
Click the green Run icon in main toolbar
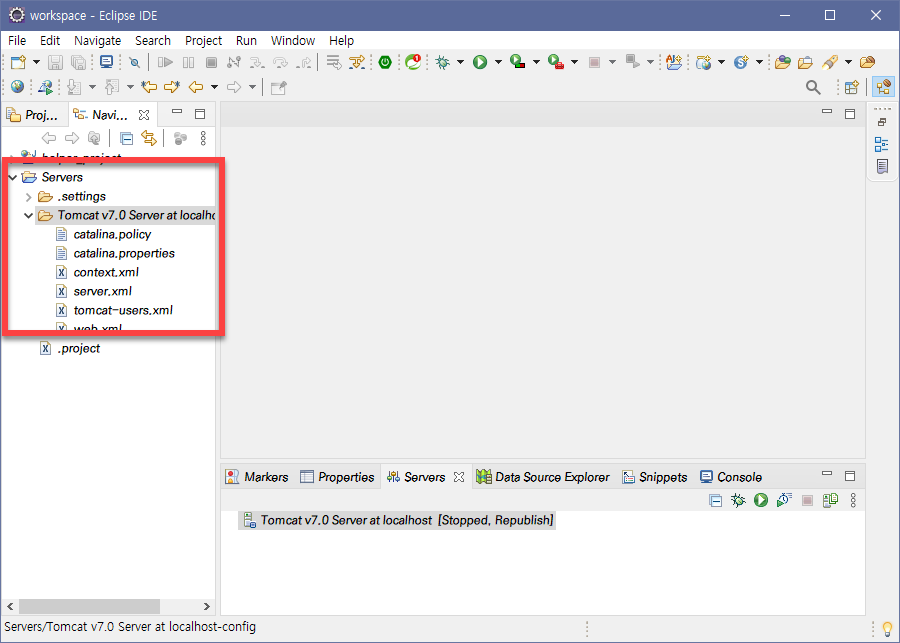480,62
